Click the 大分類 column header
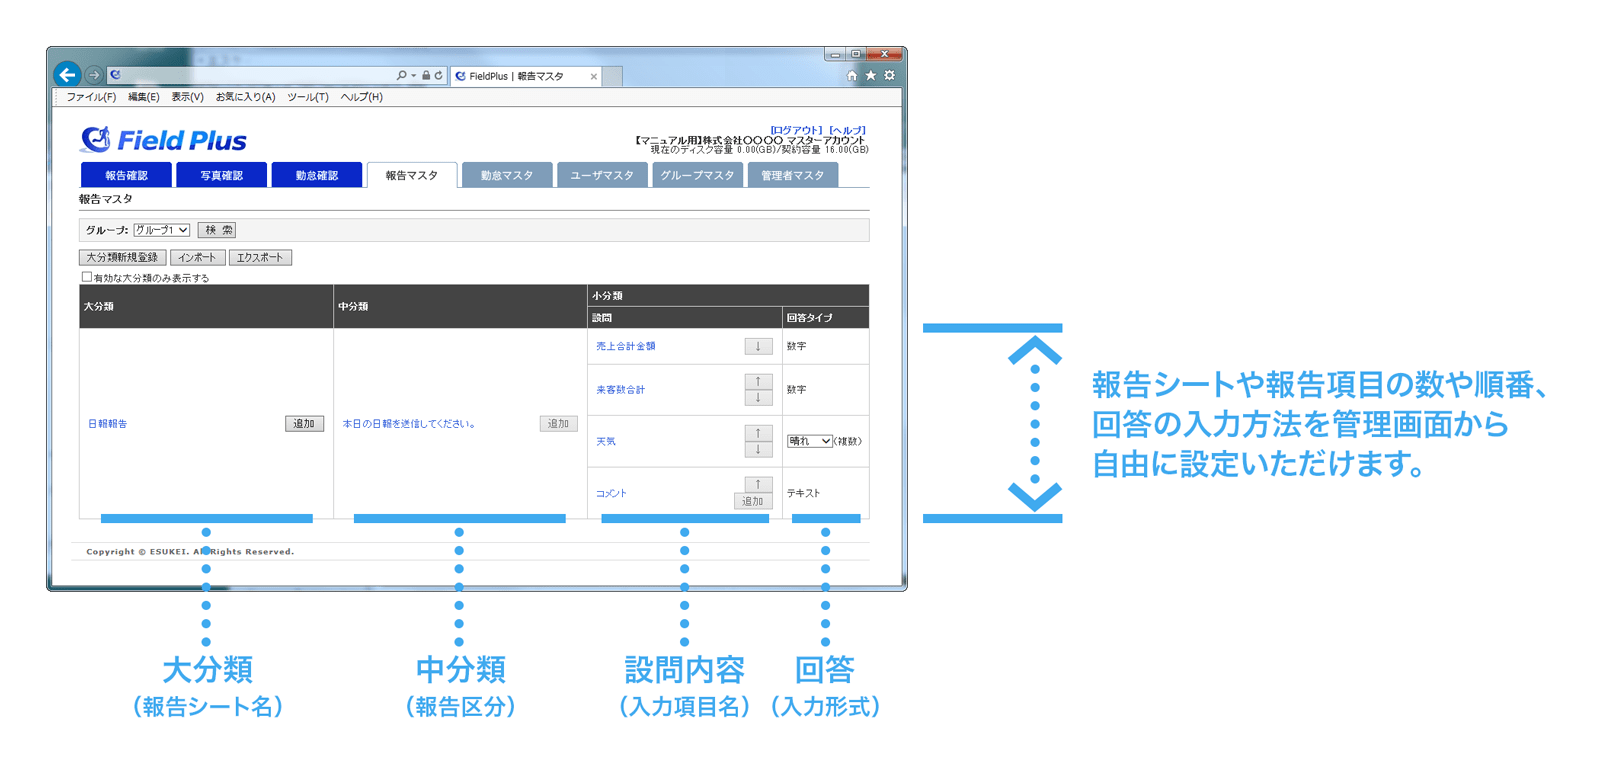Viewport: 1600px width, 762px height. coord(206,306)
